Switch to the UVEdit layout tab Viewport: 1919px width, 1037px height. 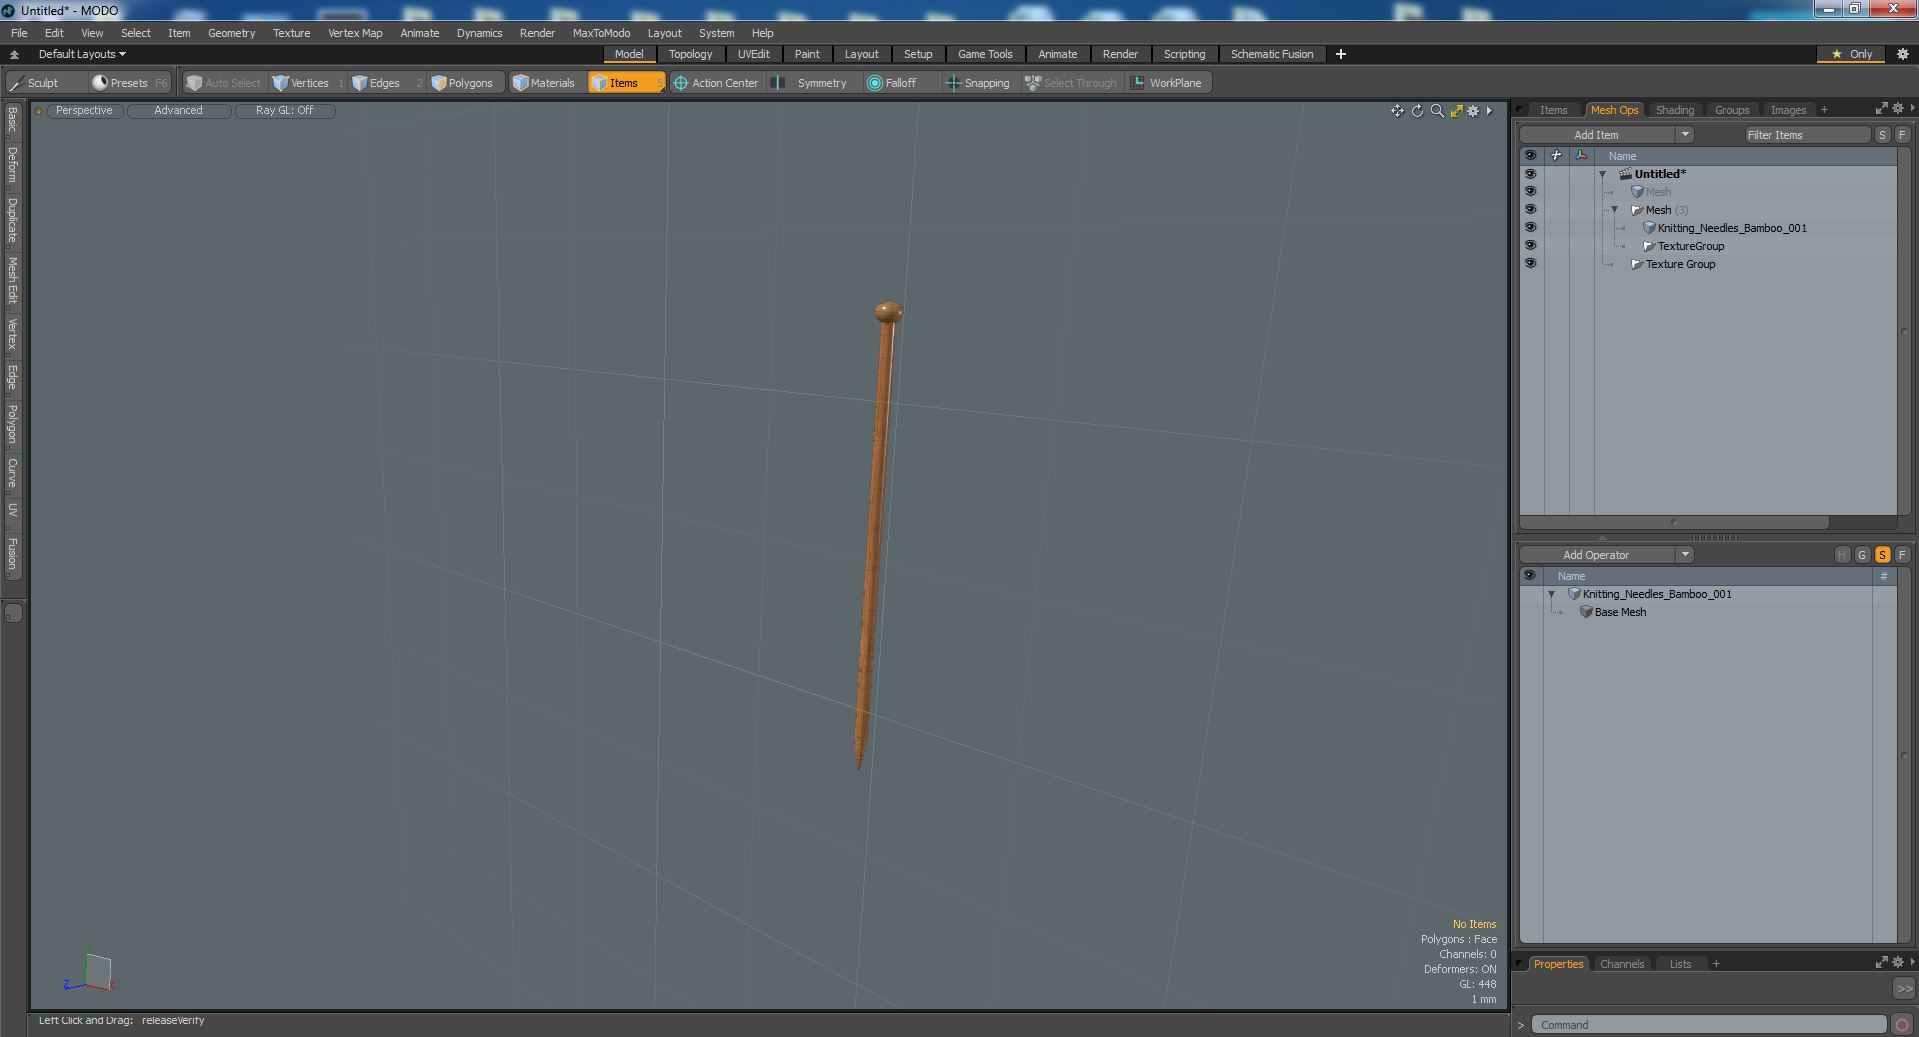(753, 54)
